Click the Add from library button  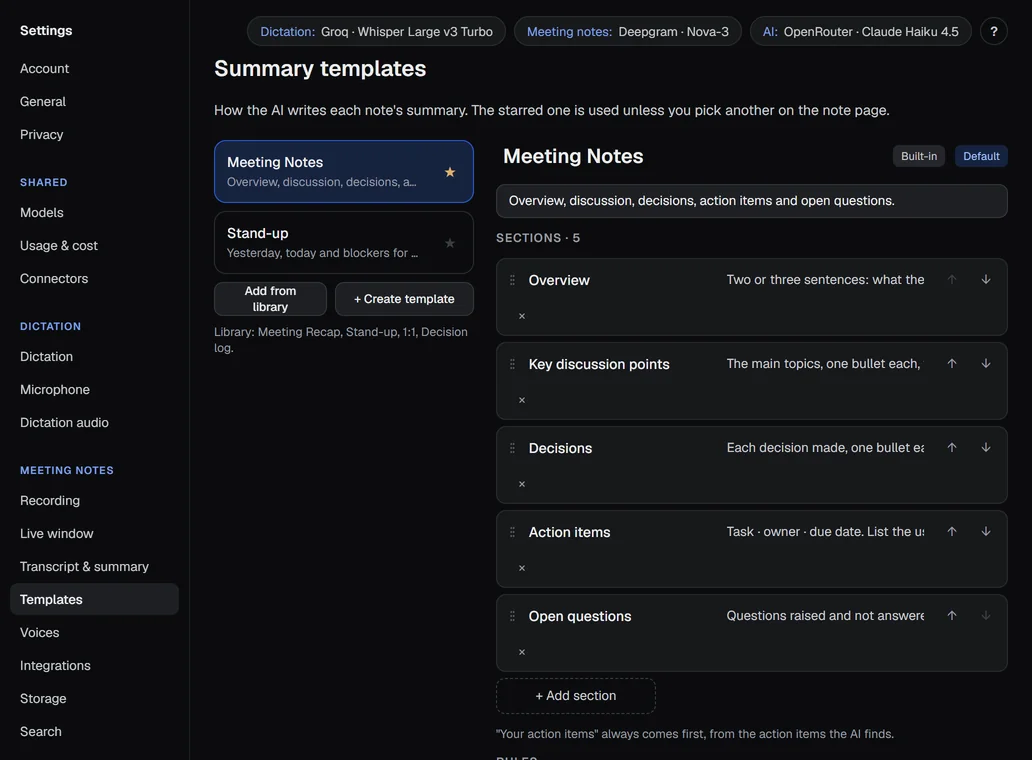[270, 299]
